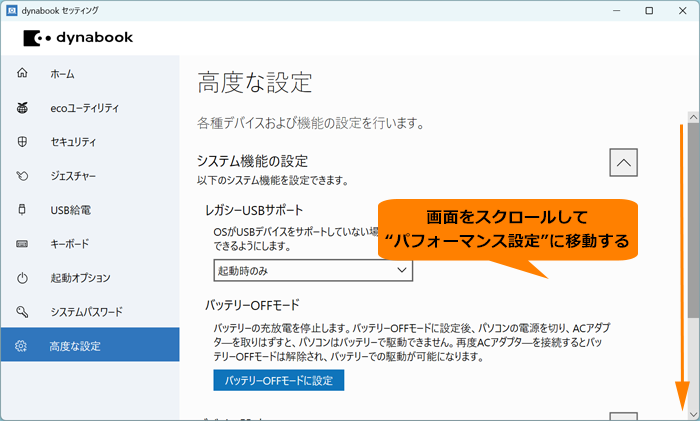700x421 pixels.
Task: Open the セキュリティ menu item
Action: coord(90,142)
